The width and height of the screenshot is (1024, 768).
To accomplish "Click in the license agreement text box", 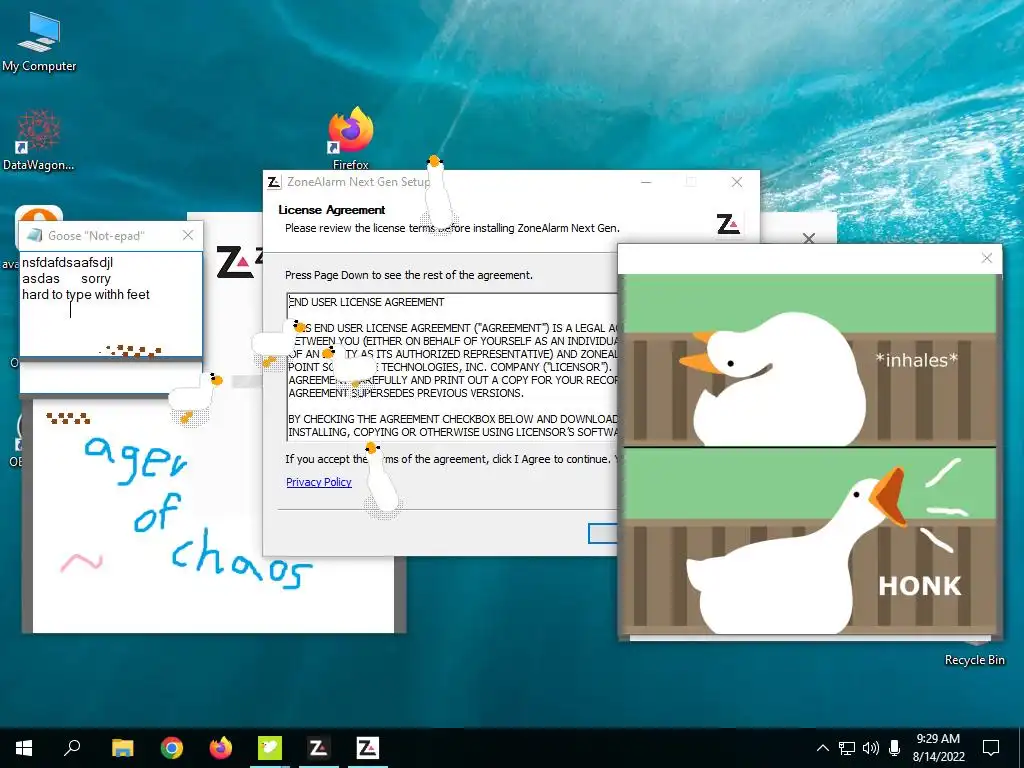I will (x=452, y=366).
